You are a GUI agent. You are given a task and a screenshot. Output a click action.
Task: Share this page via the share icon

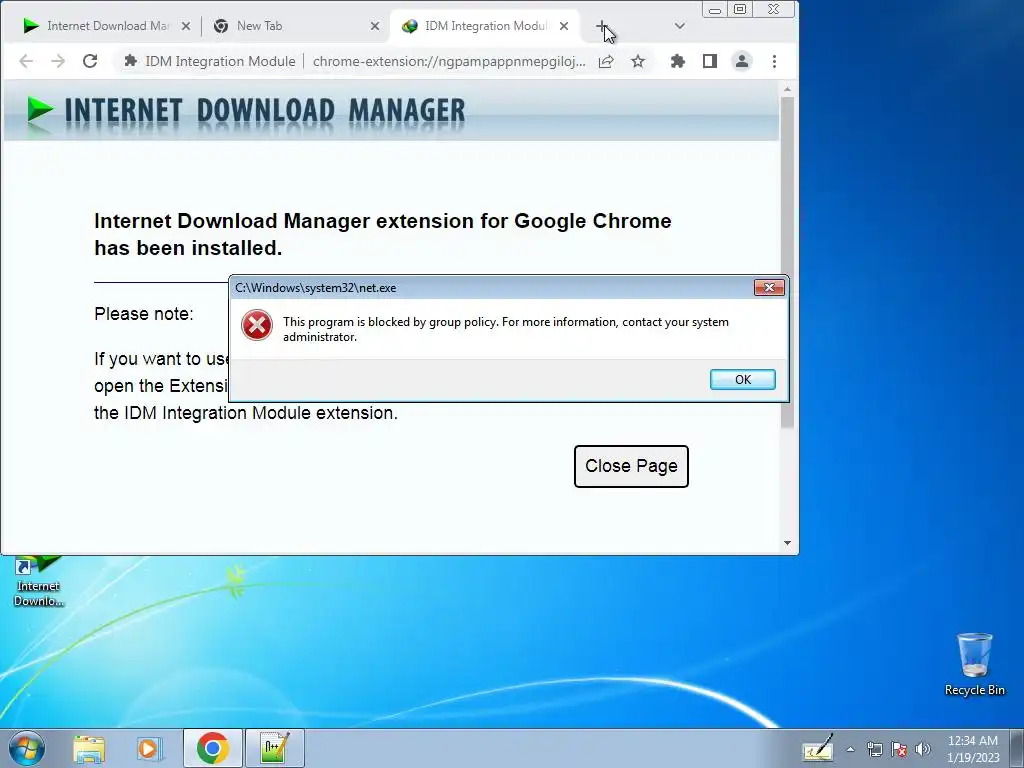pos(606,61)
